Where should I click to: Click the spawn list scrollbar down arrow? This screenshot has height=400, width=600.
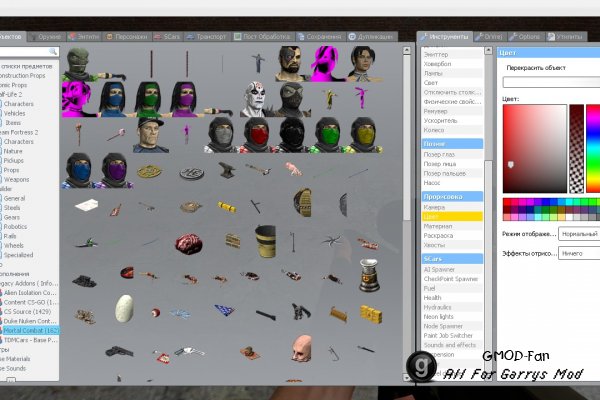407,377
